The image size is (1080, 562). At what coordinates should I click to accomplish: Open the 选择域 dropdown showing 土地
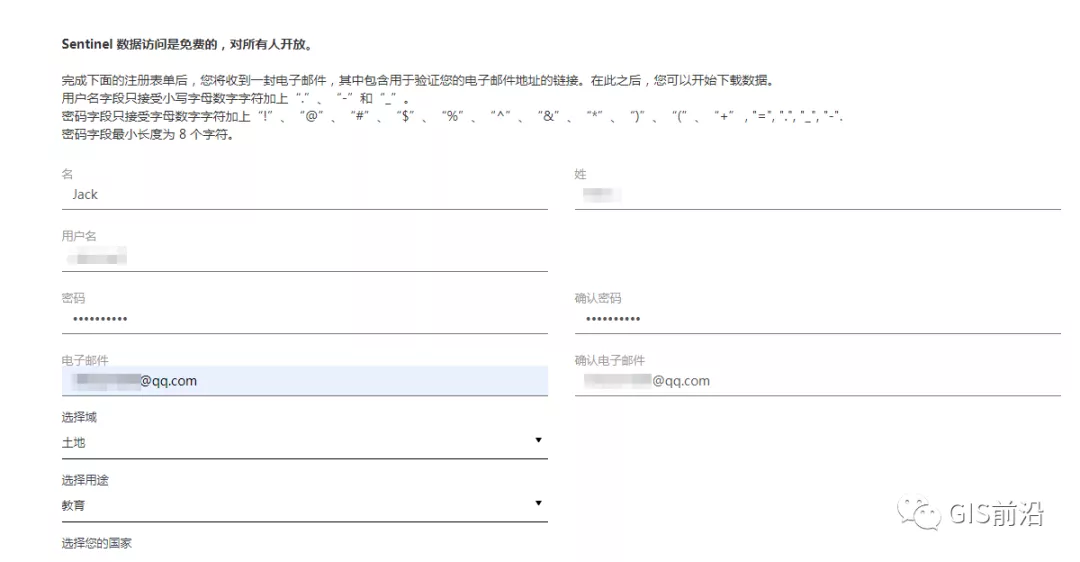[x=304, y=442]
